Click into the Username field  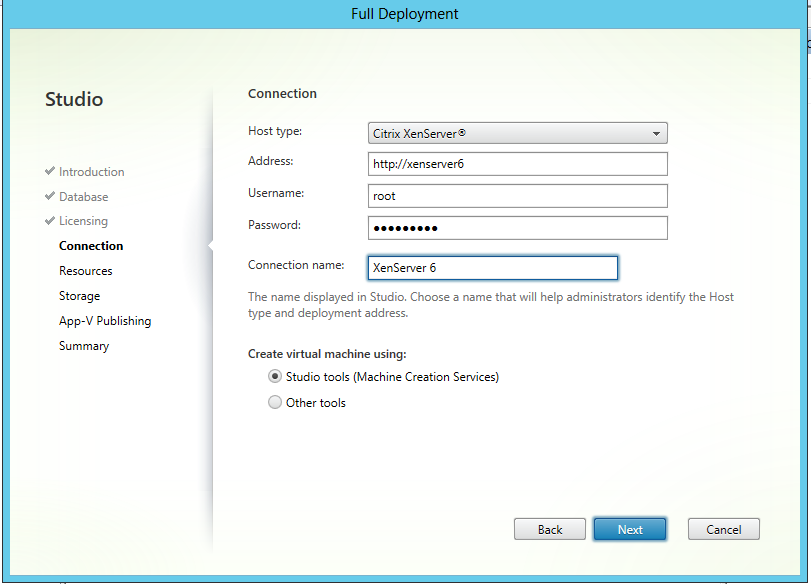click(517, 197)
